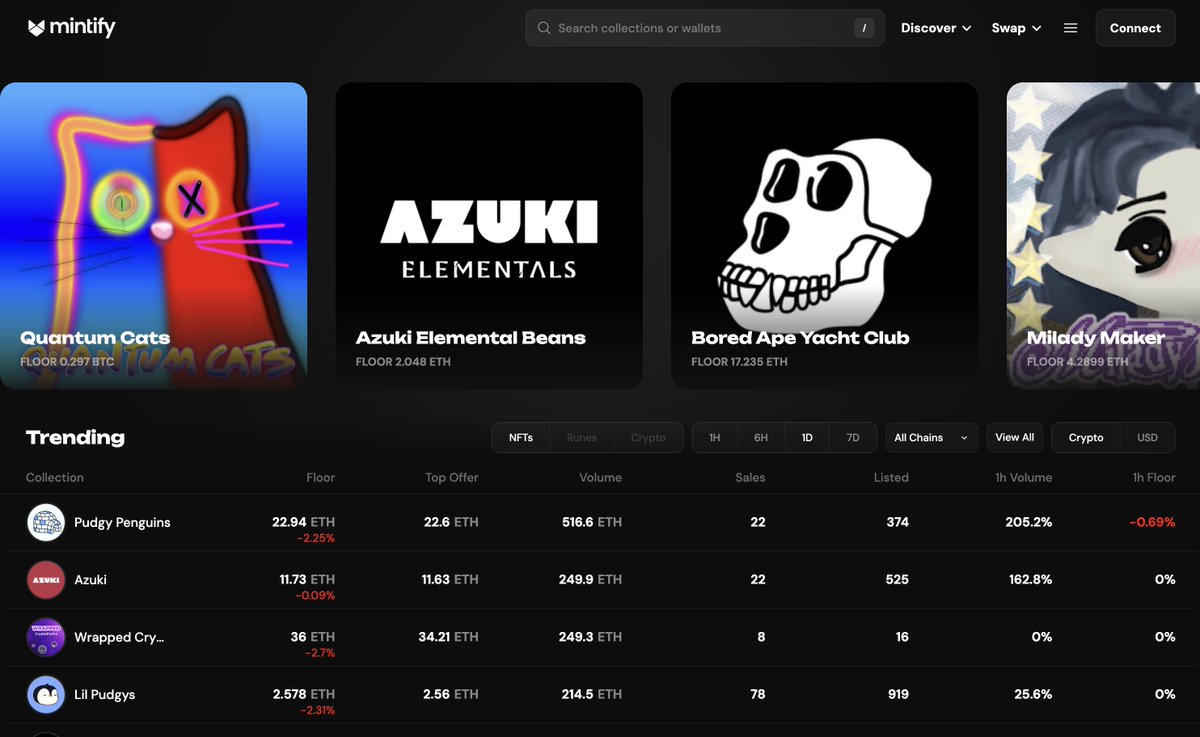Open the Milady Maker featured card
Screen dimensions: 1200x737
(x=1103, y=235)
